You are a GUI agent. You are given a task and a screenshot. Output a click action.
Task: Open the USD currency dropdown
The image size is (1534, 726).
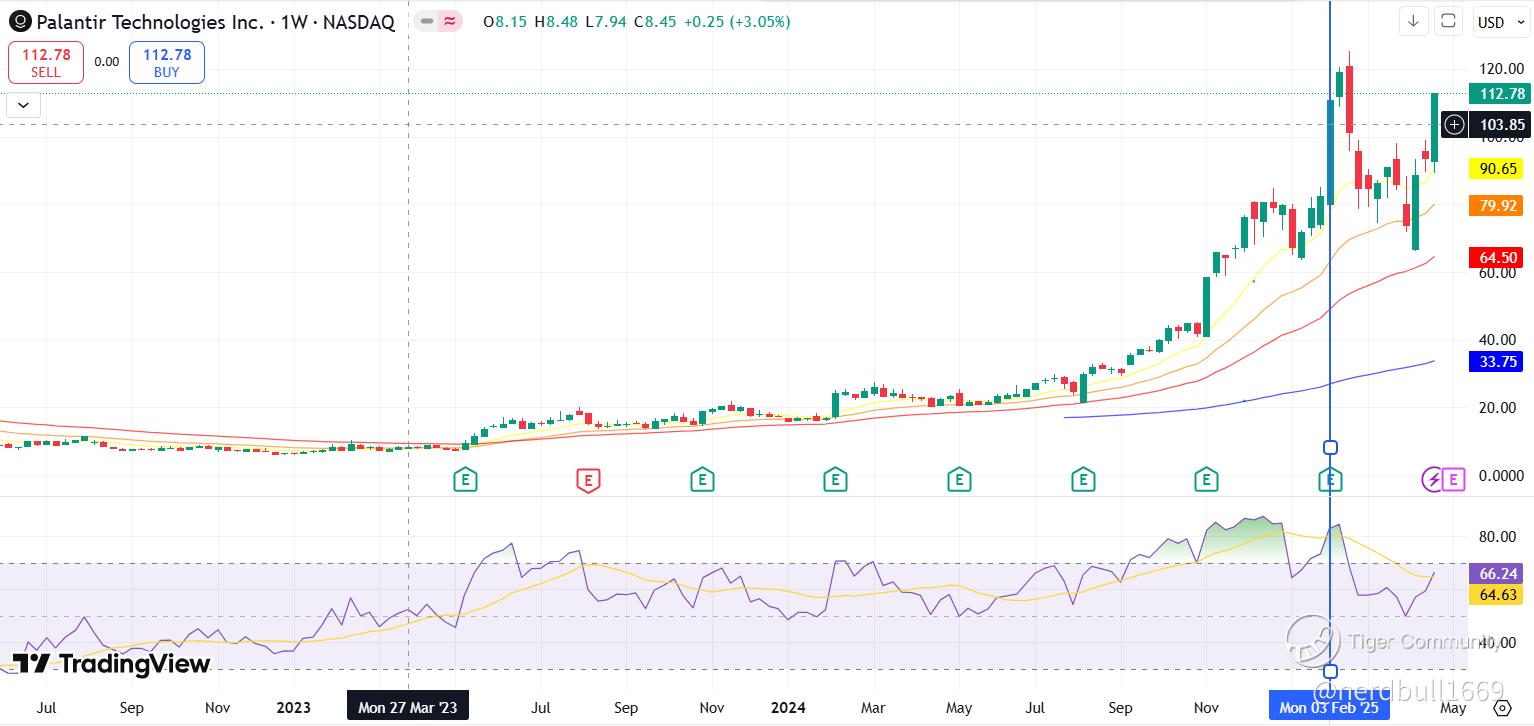click(1500, 22)
